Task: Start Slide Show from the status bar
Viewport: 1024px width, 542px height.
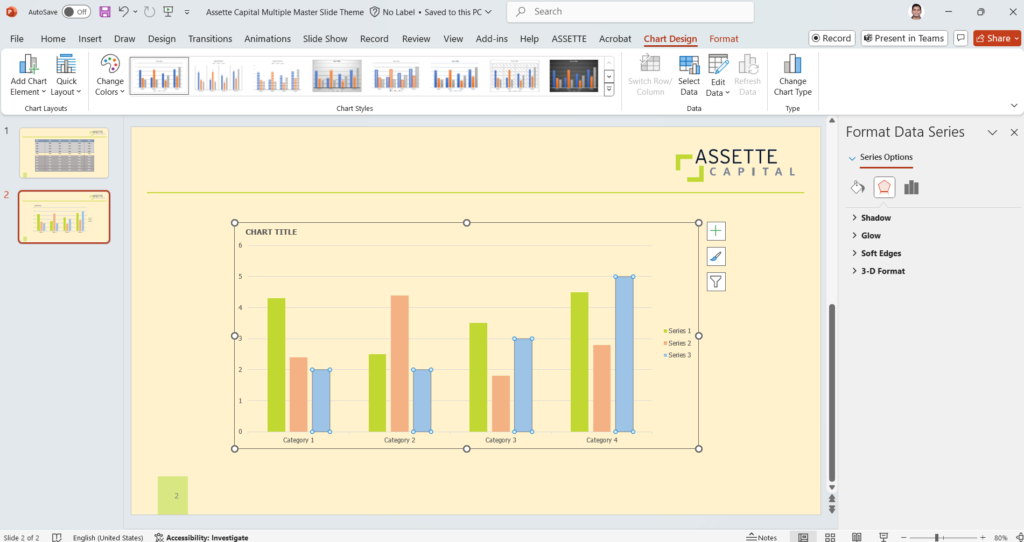Action: [883, 537]
